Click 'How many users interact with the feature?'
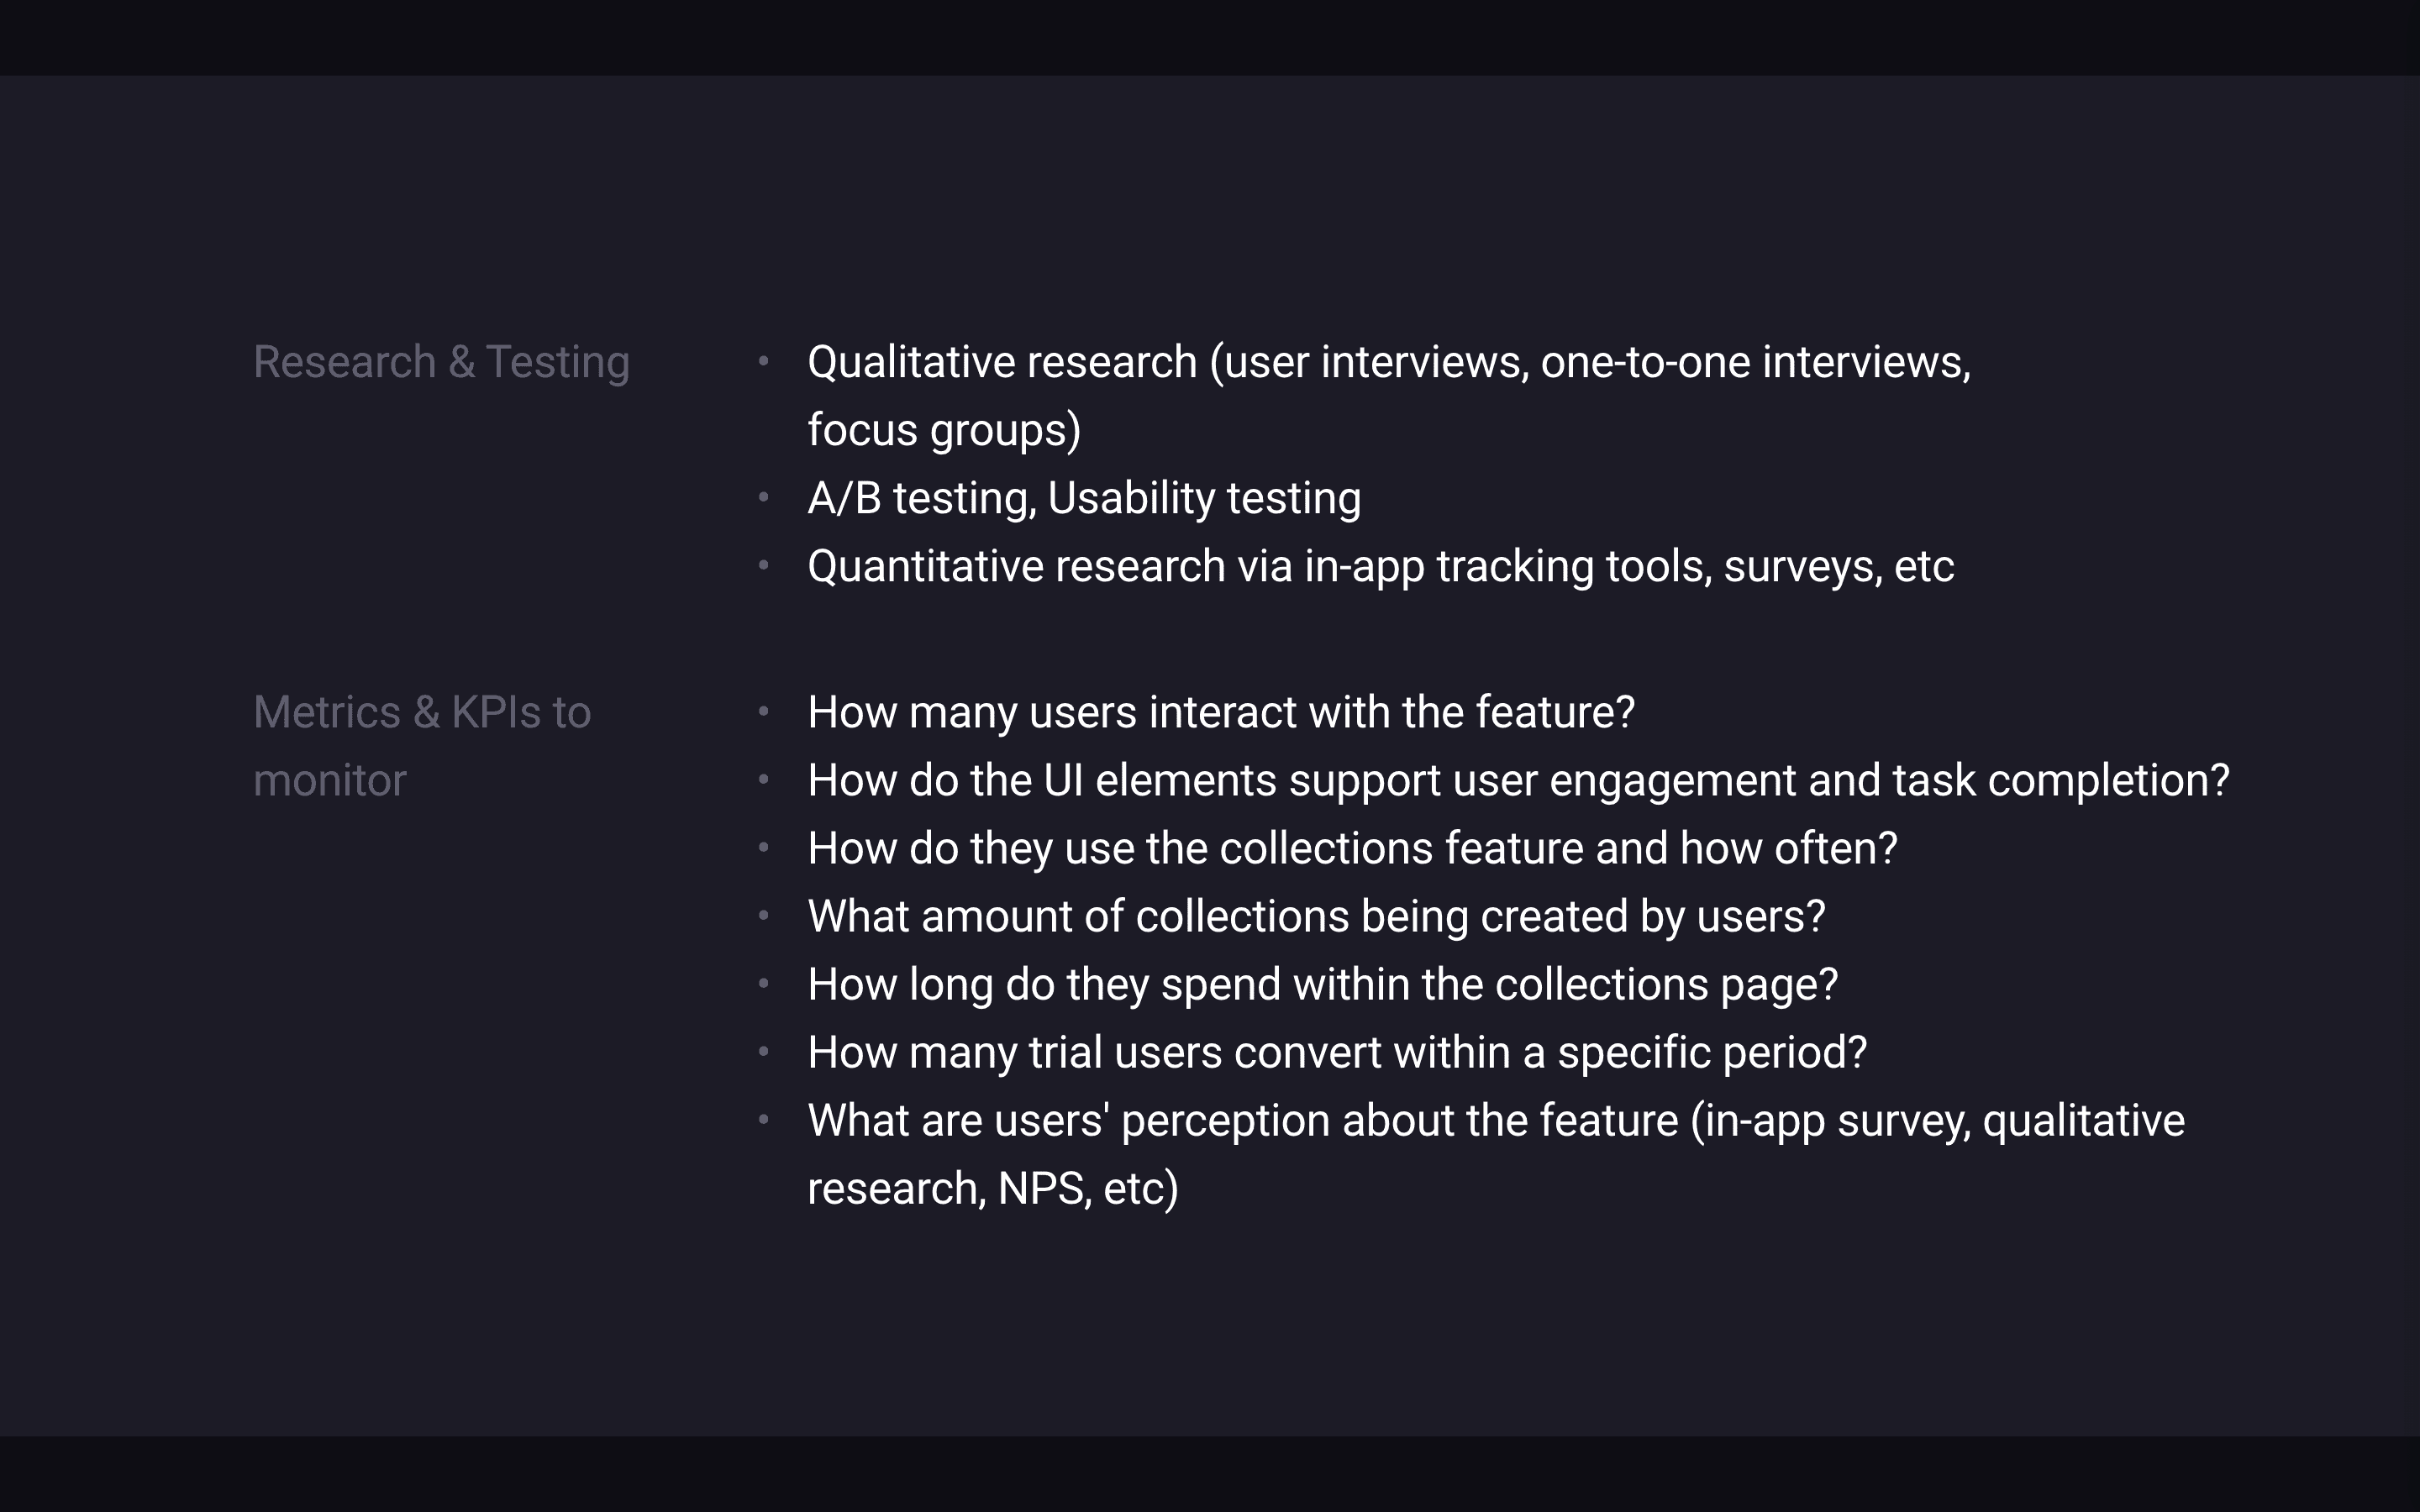The image size is (2420, 1512). (1220, 712)
